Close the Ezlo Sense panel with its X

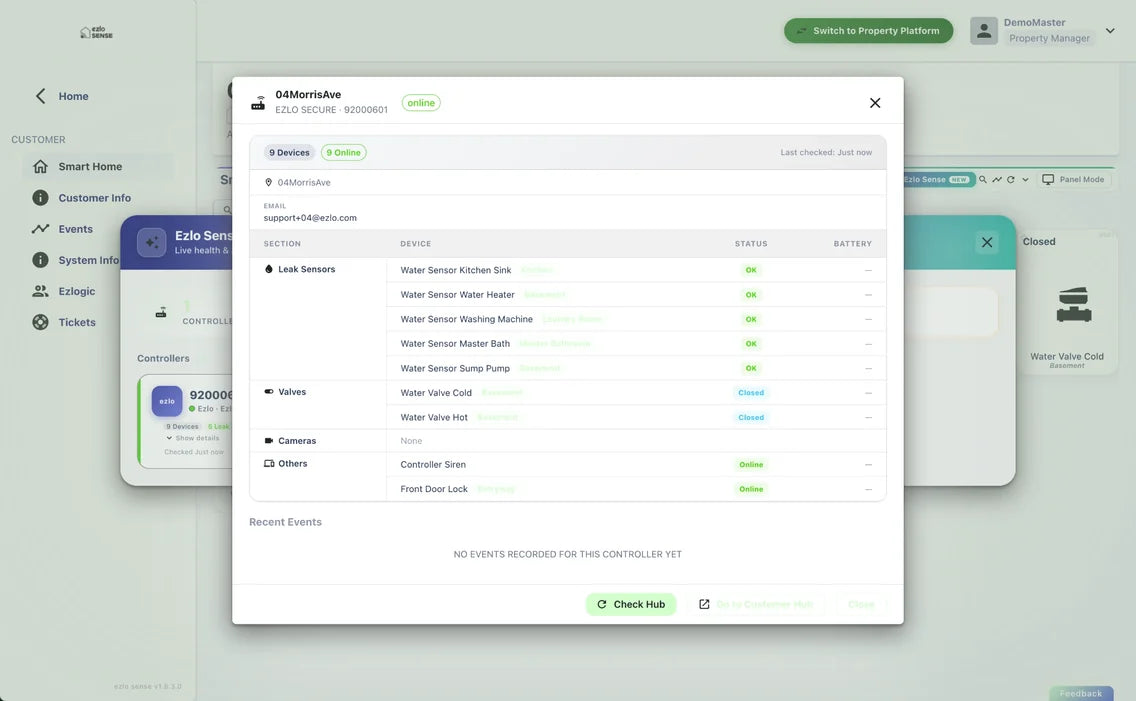tap(987, 243)
